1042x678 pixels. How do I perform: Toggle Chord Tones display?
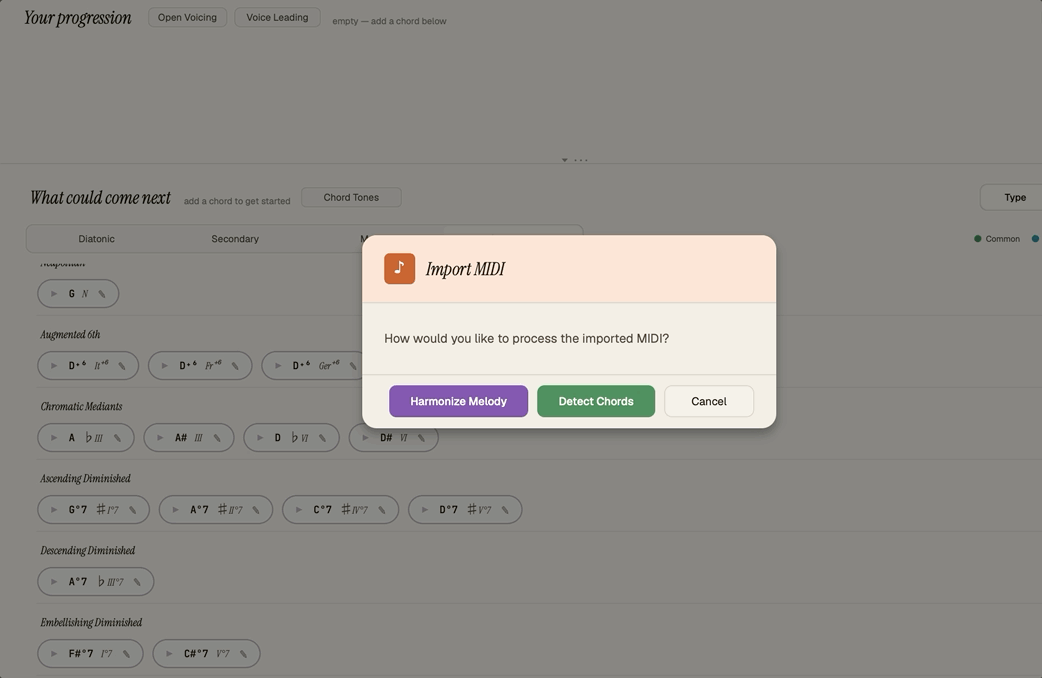tap(351, 197)
